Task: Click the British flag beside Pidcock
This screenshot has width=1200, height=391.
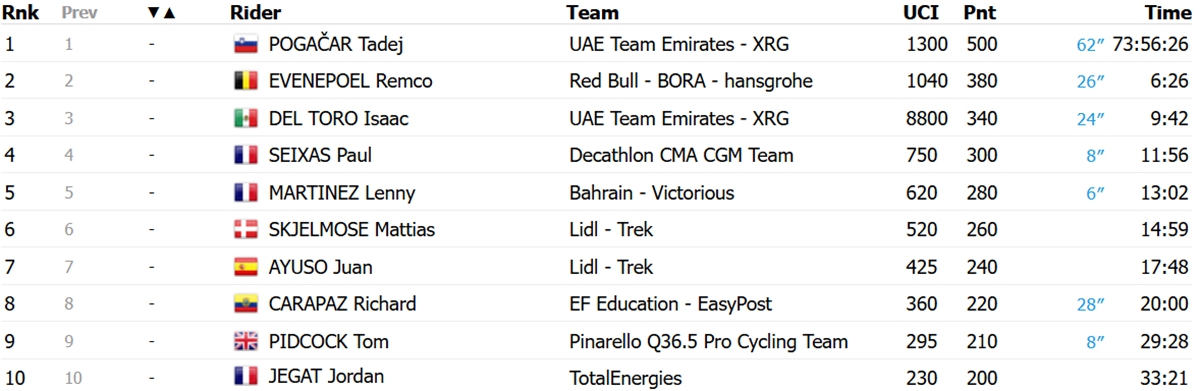Action: point(245,341)
